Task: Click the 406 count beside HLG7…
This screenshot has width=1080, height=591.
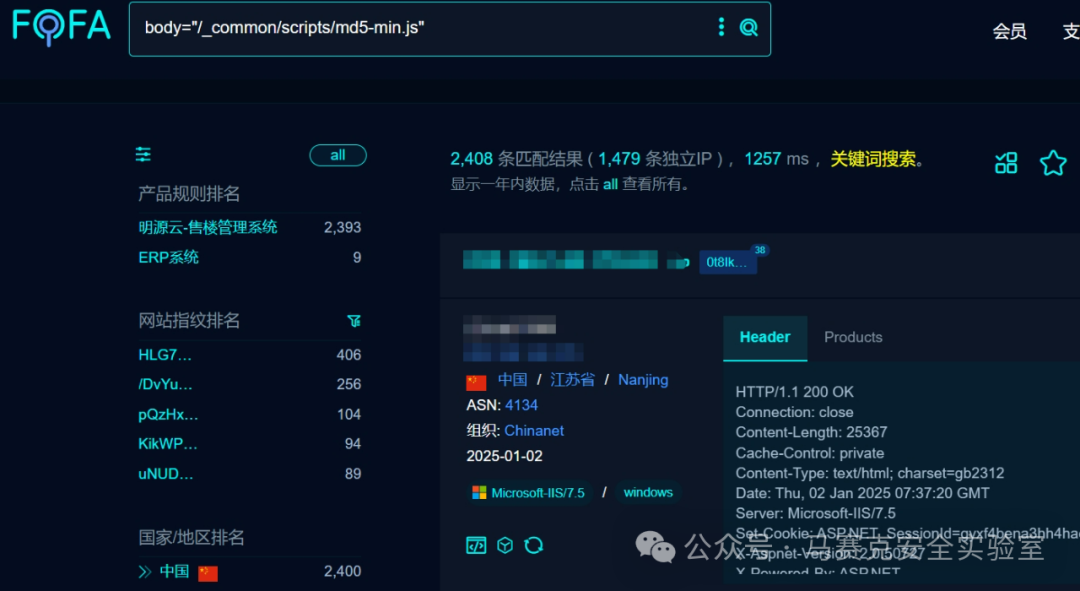Action: coord(349,355)
